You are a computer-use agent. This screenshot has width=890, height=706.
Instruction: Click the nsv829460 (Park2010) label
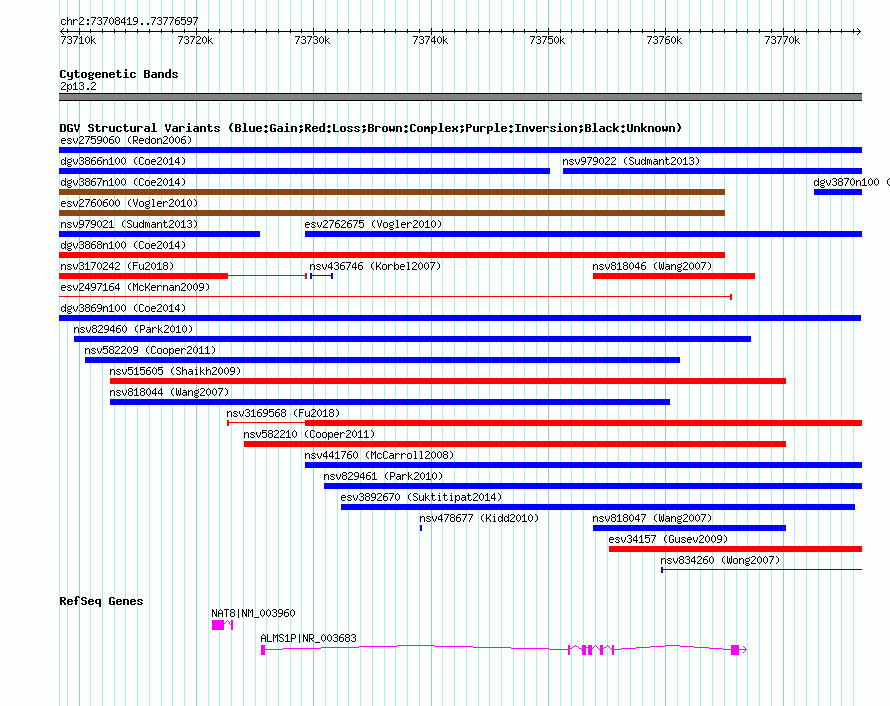[133, 329]
